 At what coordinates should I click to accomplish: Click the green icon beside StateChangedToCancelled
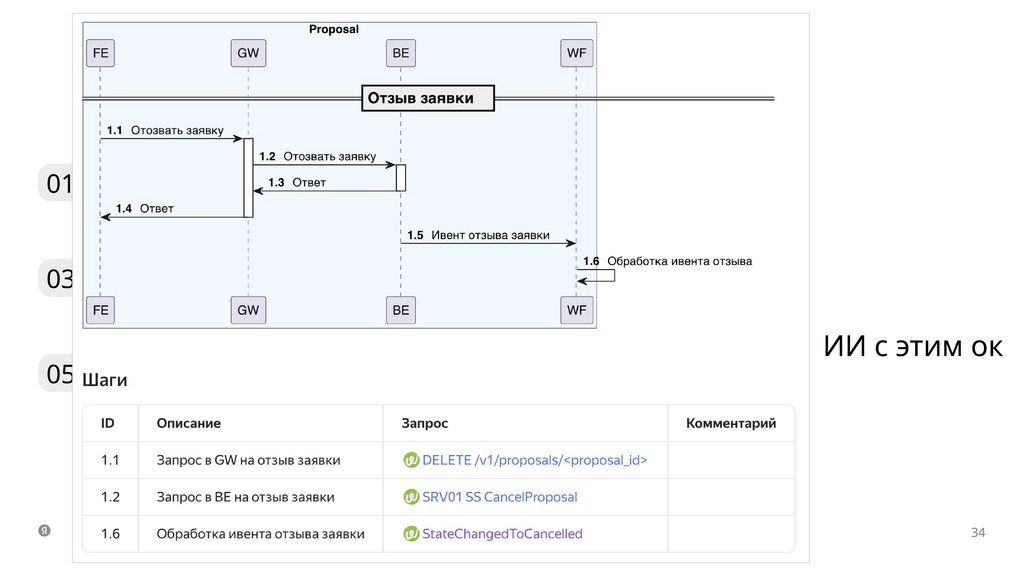[x=410, y=534]
